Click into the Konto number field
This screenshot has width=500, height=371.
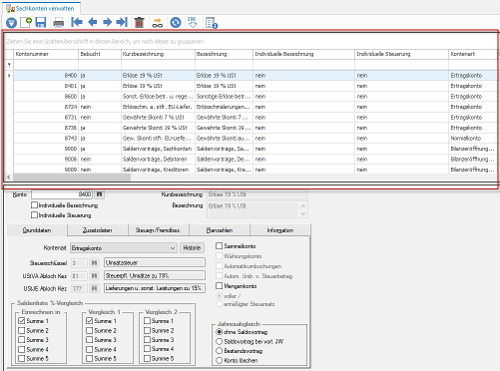pyautogui.click(x=62, y=194)
